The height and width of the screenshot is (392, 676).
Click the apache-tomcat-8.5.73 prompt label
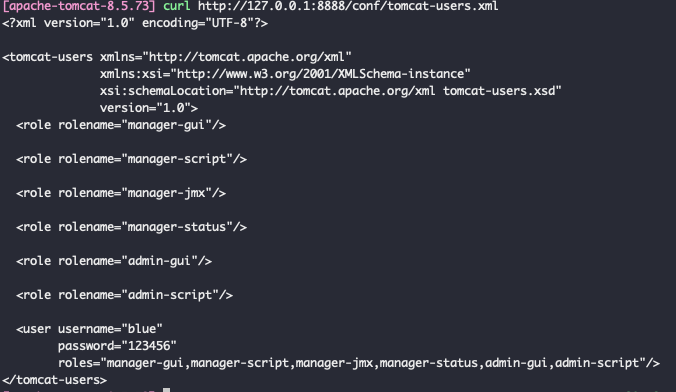[79, 6]
